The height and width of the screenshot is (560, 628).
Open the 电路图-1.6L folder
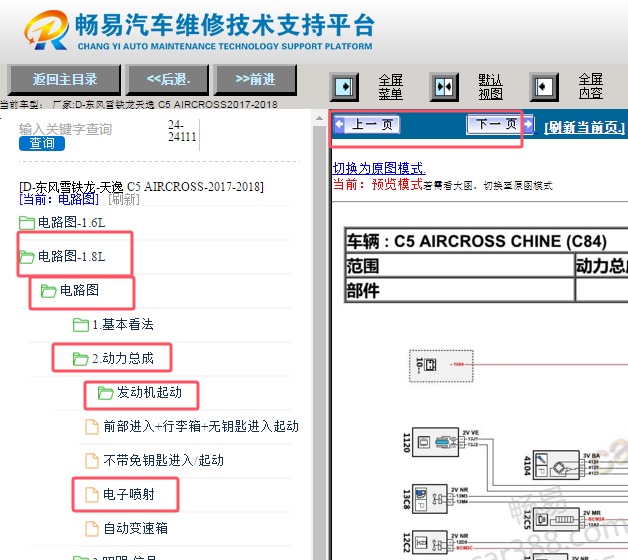[71, 222]
